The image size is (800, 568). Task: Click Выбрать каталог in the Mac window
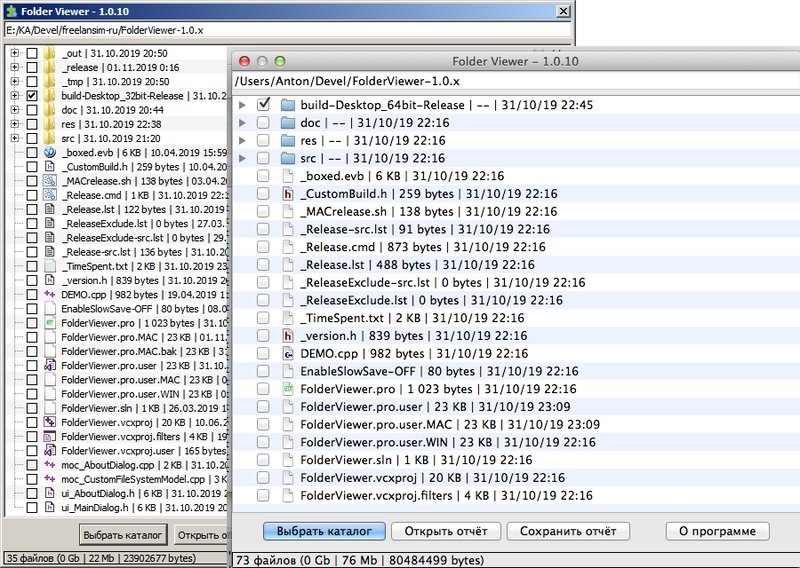click(324, 531)
